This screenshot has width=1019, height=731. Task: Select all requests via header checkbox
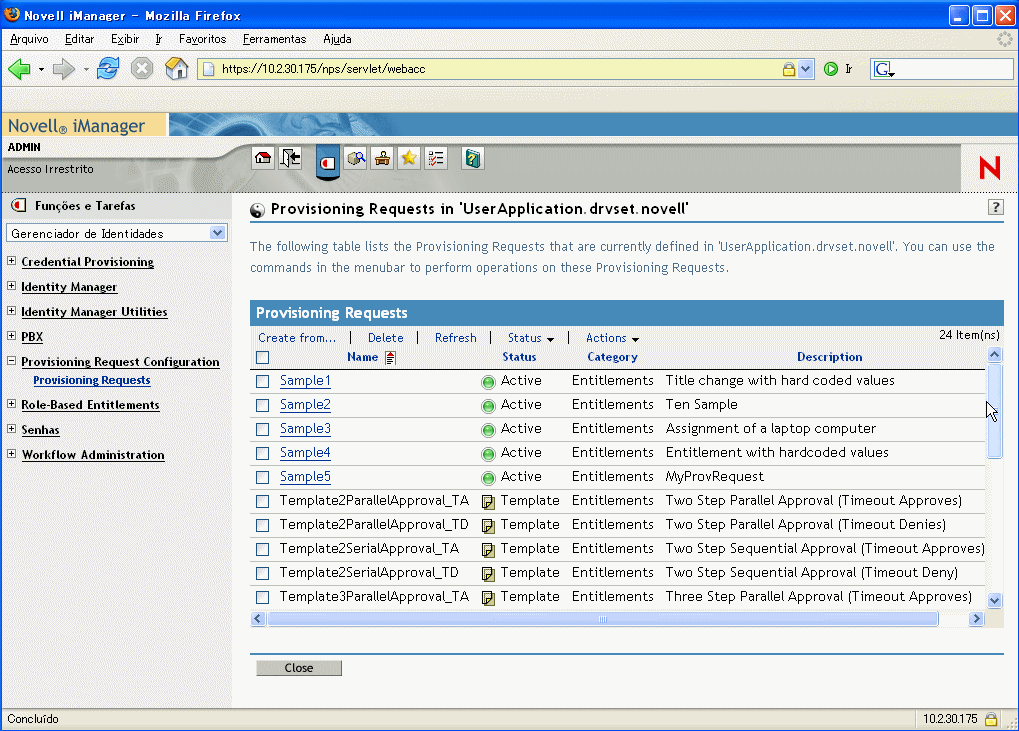tap(261, 357)
